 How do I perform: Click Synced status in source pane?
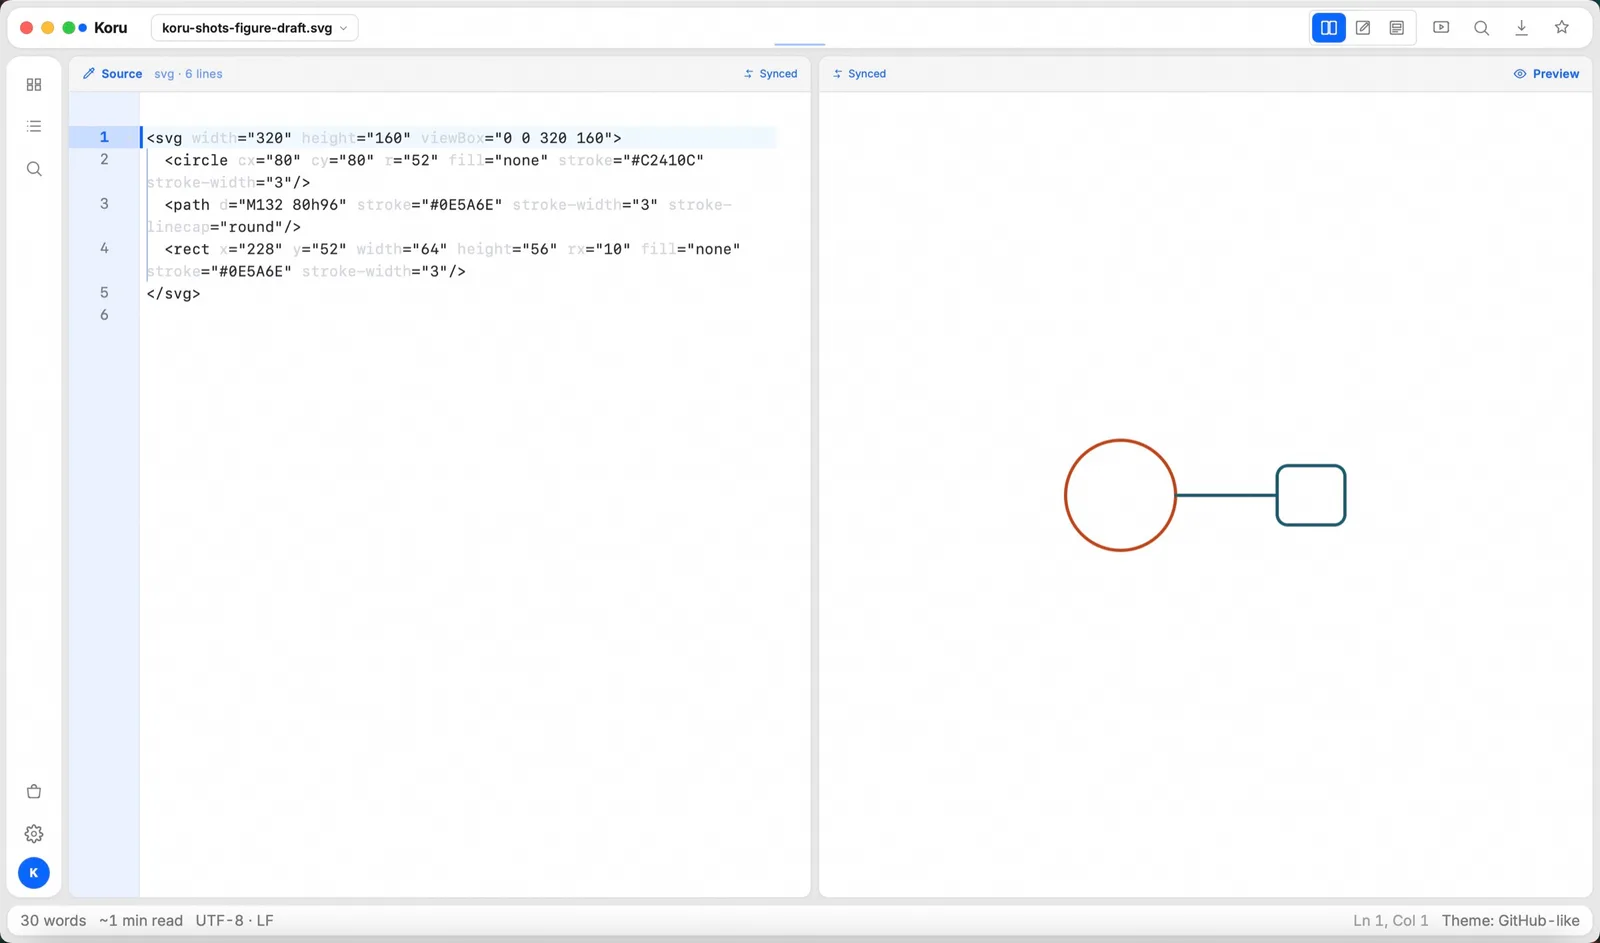[770, 74]
